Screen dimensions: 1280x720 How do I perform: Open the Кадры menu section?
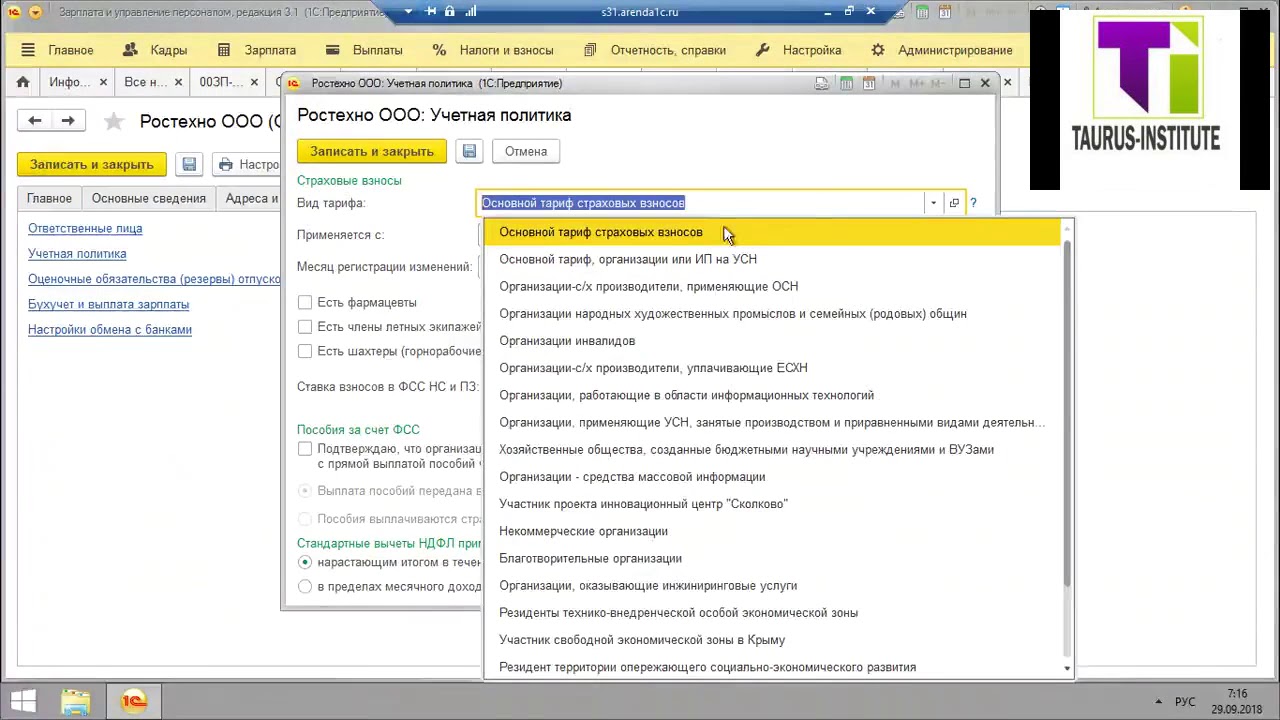pos(156,50)
